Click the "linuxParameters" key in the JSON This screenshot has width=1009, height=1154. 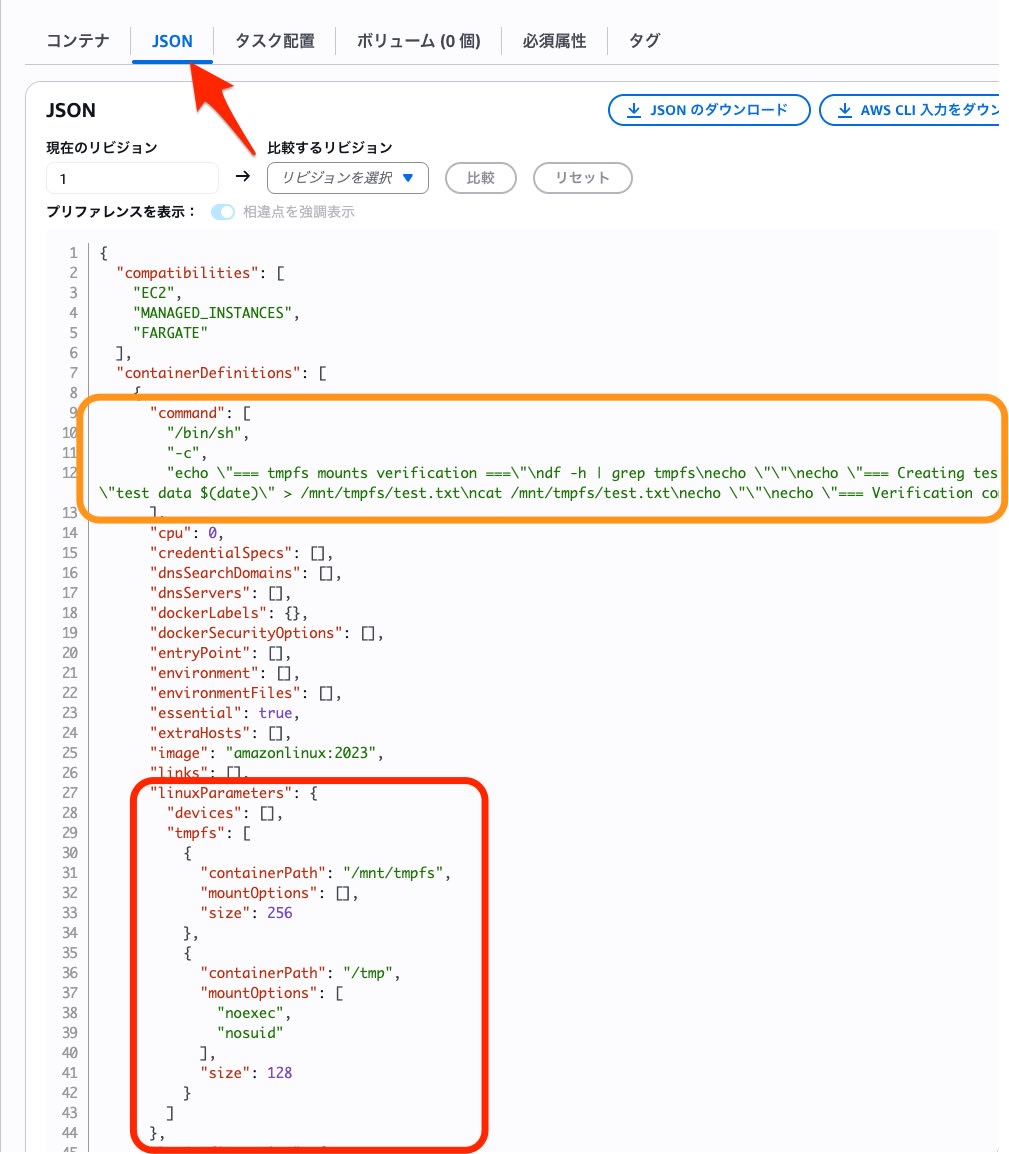coord(214,793)
